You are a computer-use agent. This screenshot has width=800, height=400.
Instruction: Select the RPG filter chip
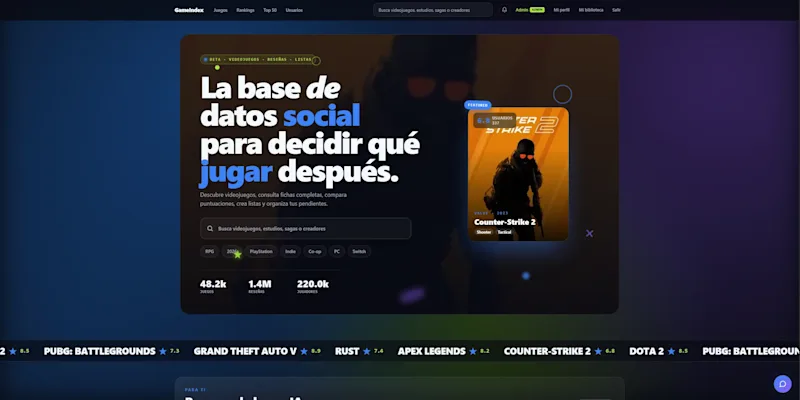(x=210, y=251)
